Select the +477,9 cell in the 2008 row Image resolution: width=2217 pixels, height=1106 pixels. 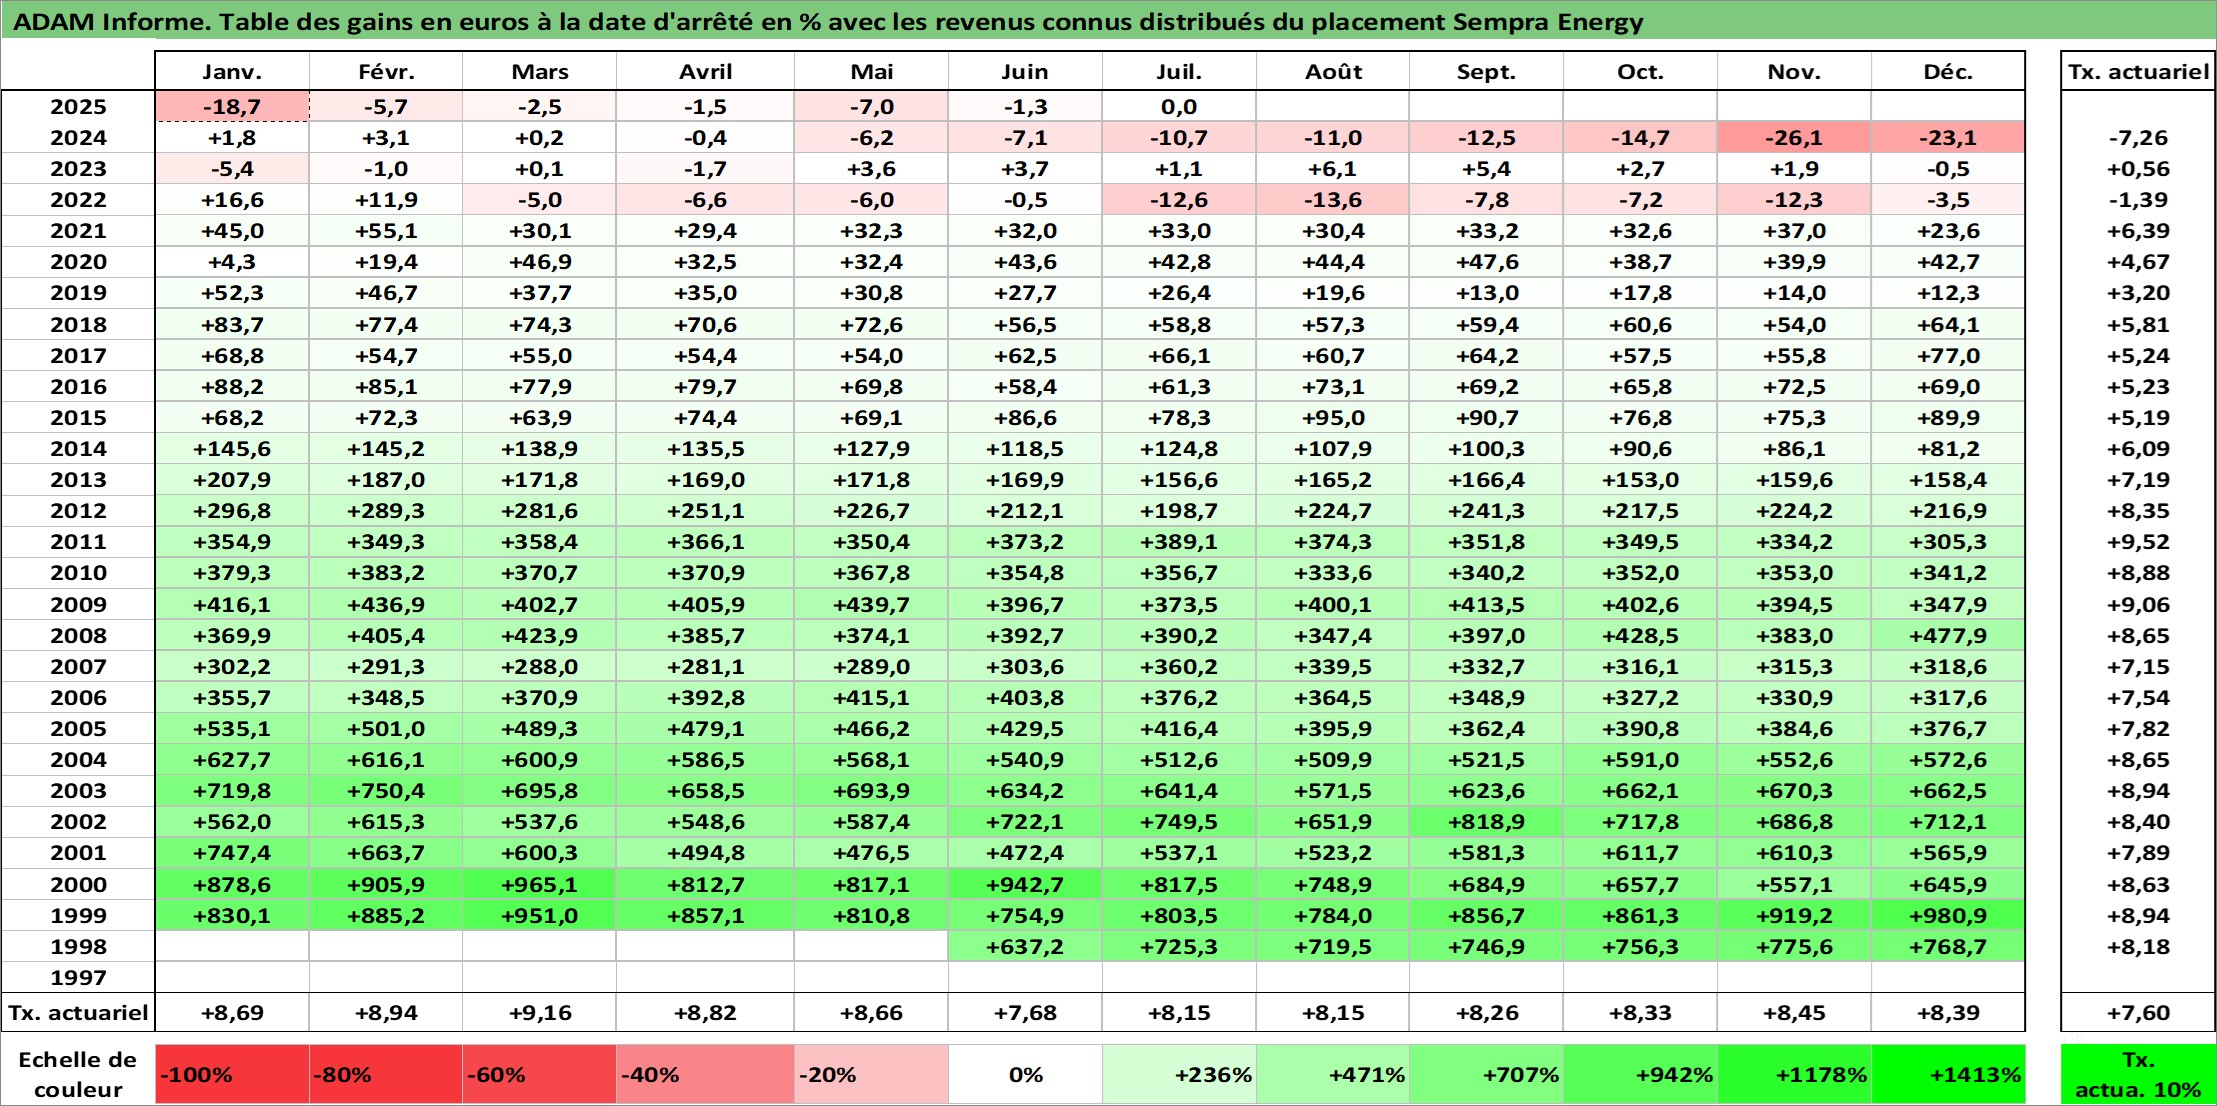[x=1948, y=635]
